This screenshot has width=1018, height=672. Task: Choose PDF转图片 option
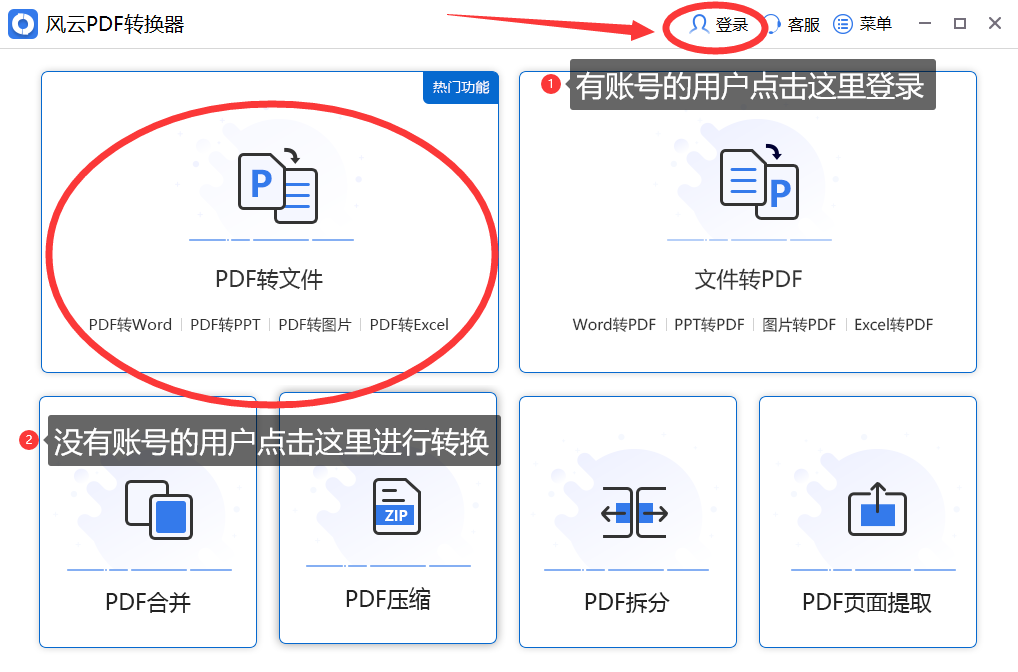[x=315, y=325]
